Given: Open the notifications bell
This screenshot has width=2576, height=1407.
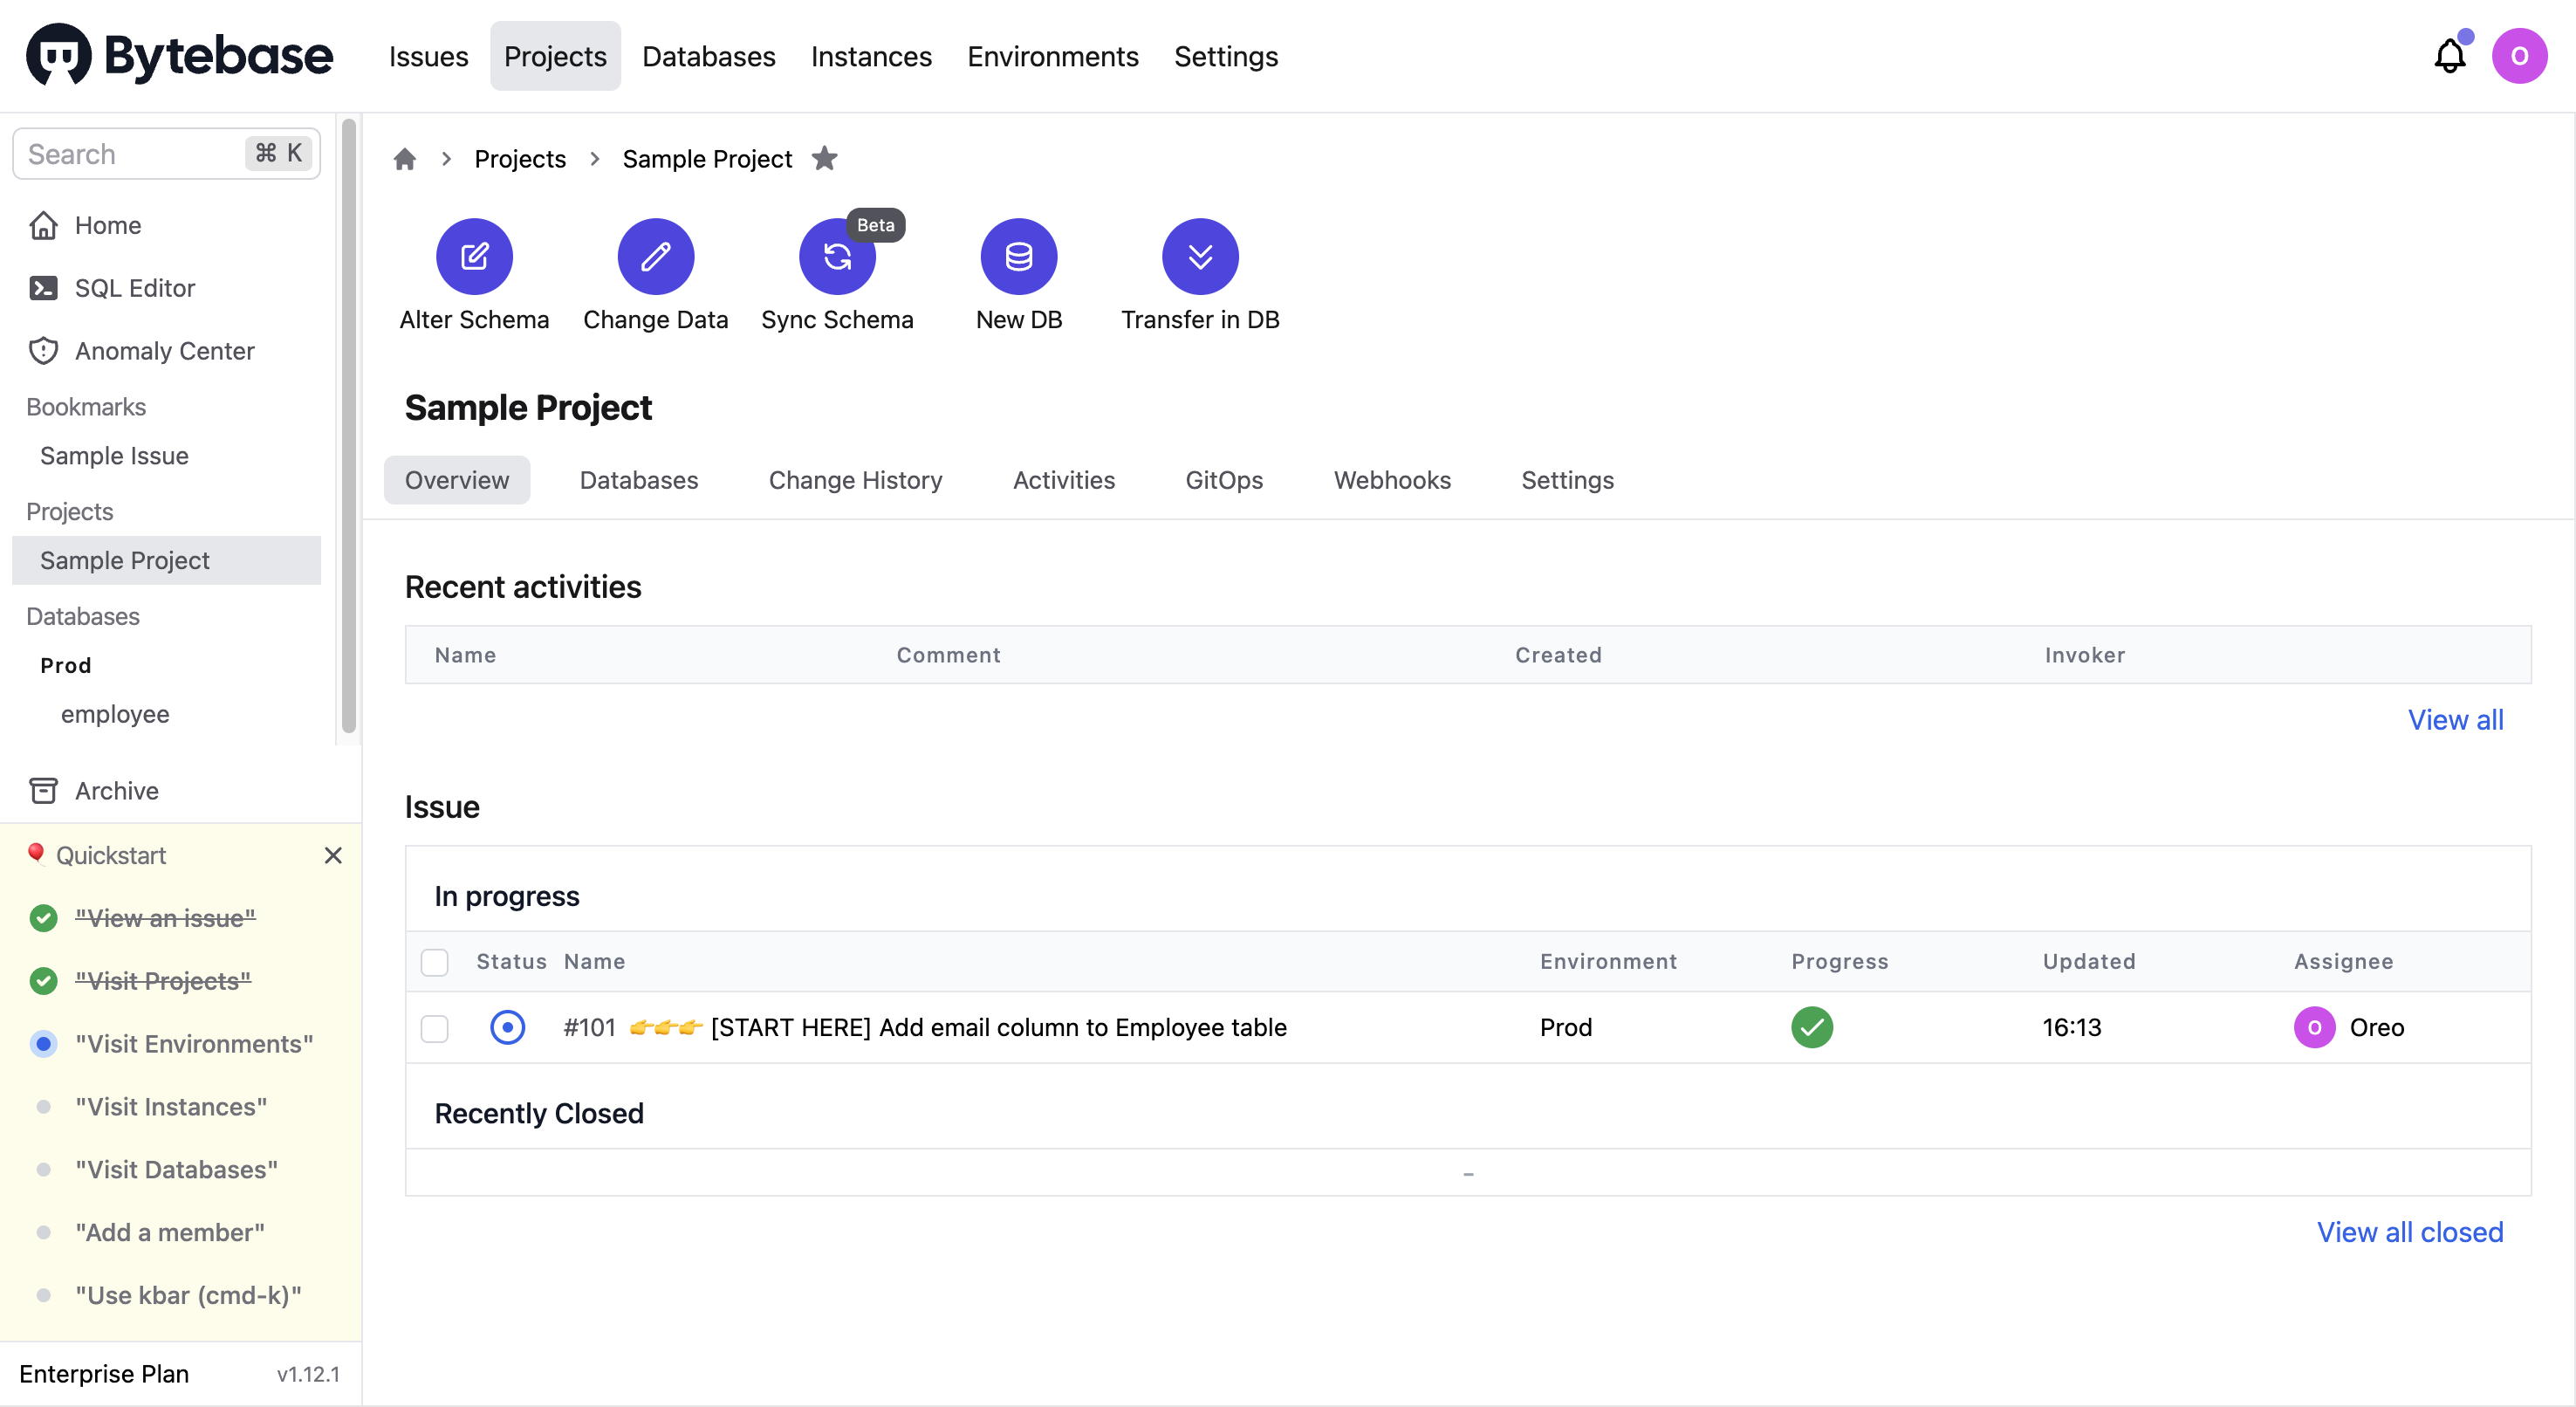Looking at the screenshot, I should [2449, 56].
